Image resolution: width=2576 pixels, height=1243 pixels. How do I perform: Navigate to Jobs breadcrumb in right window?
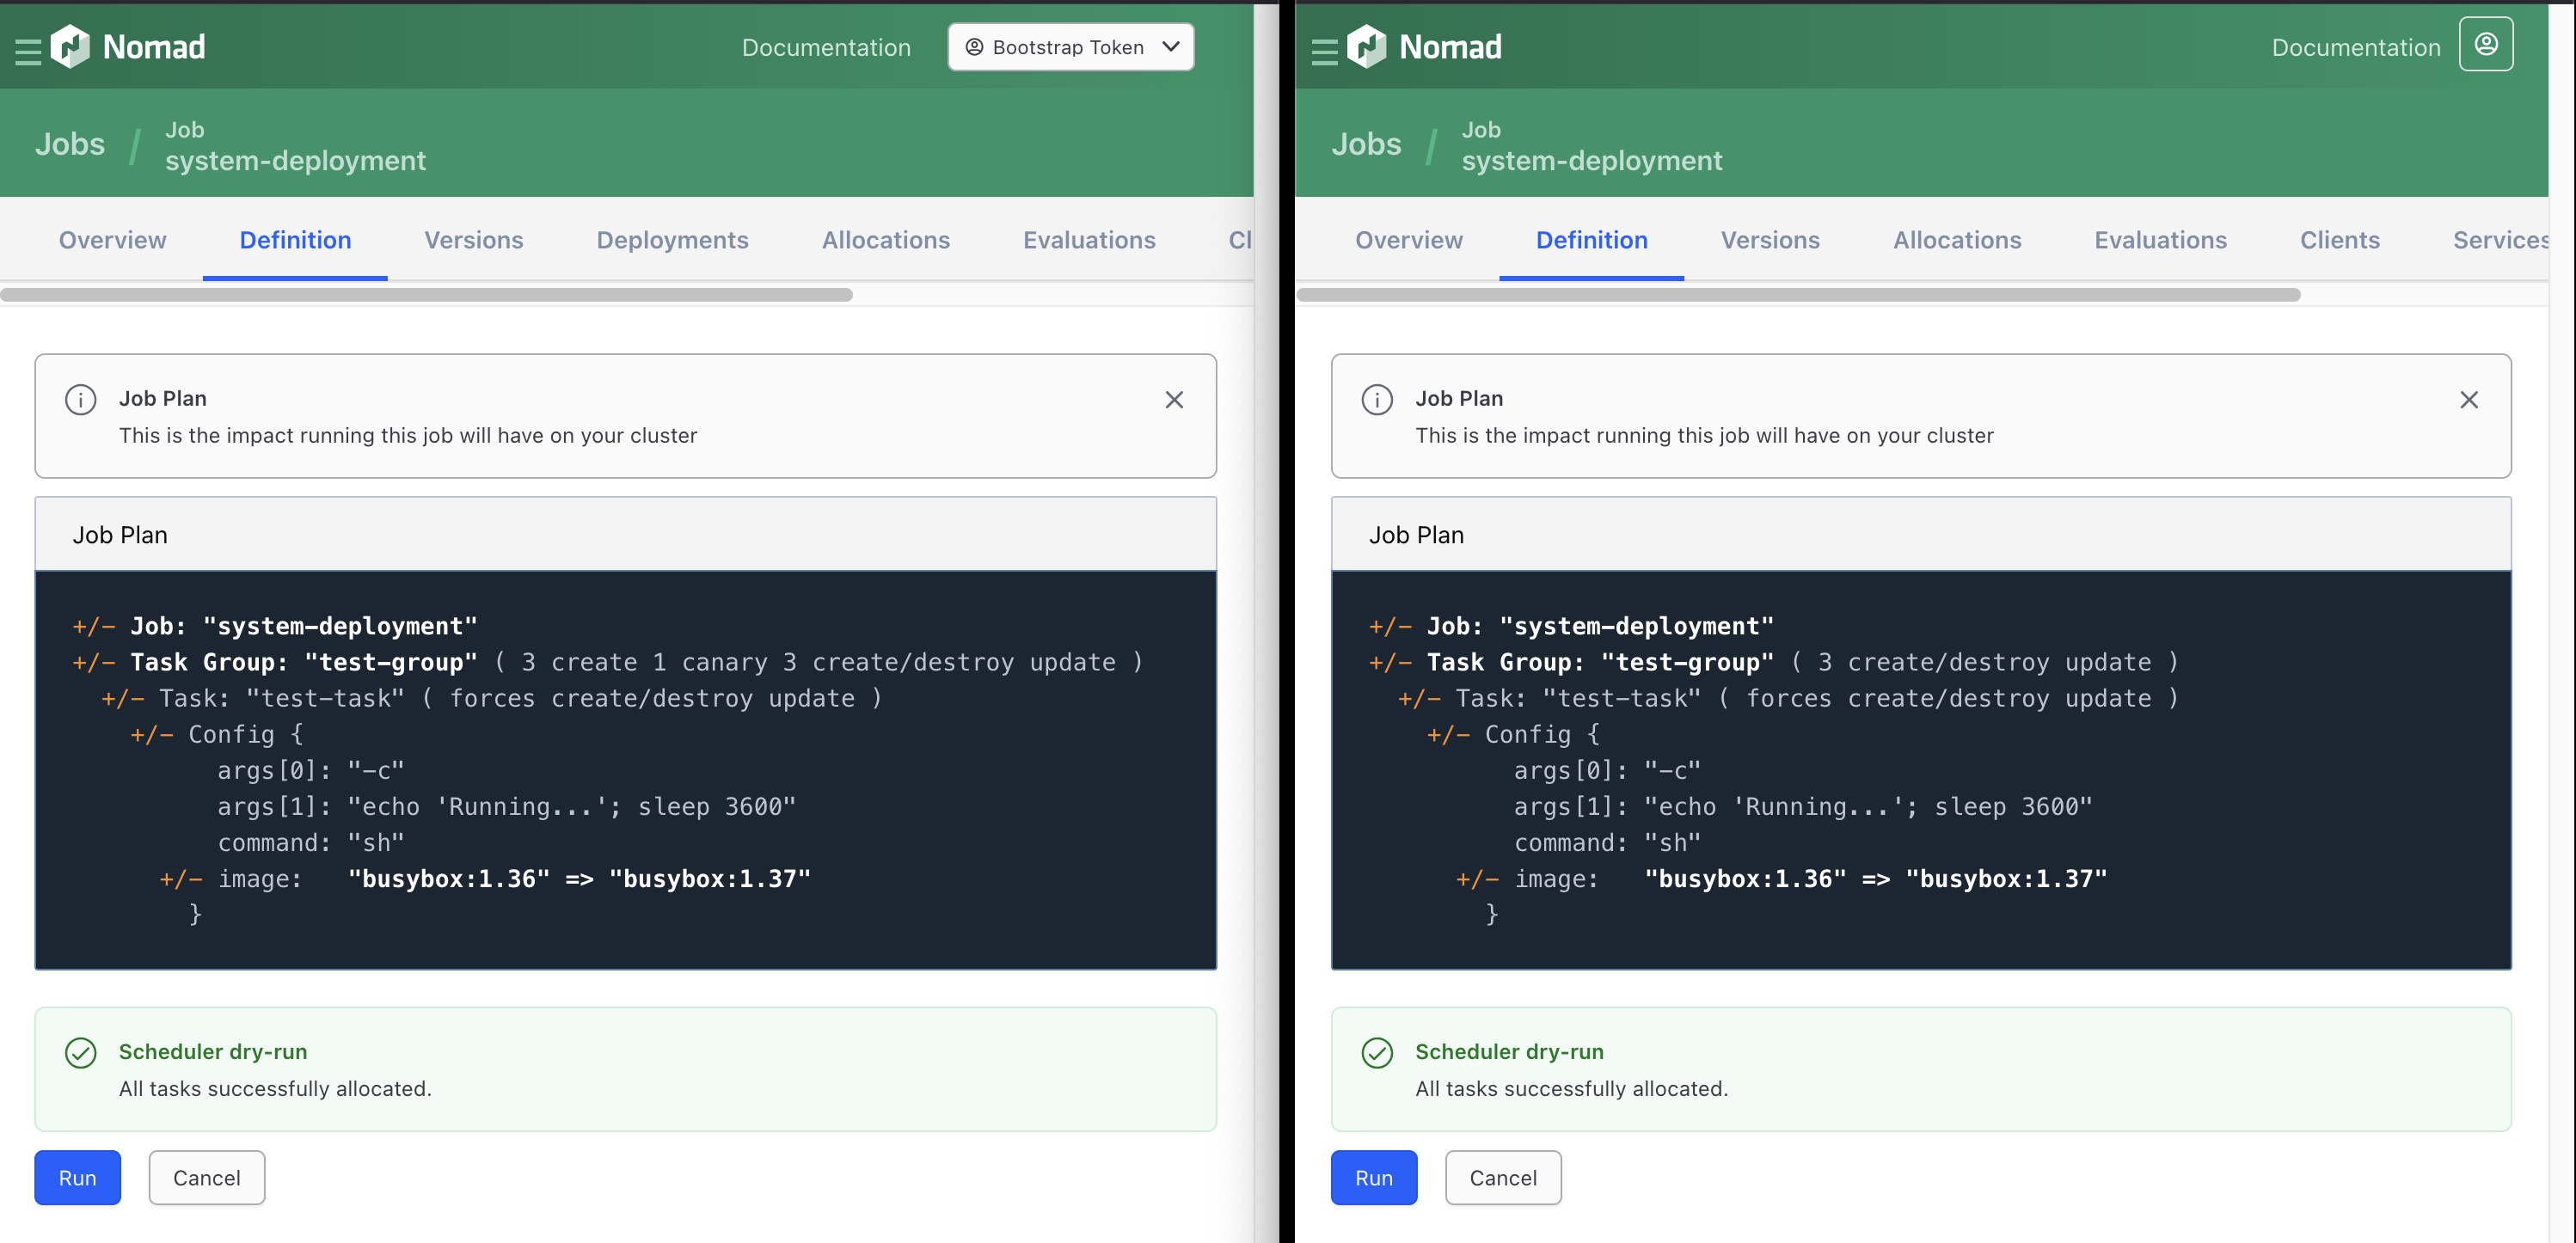1366,144
